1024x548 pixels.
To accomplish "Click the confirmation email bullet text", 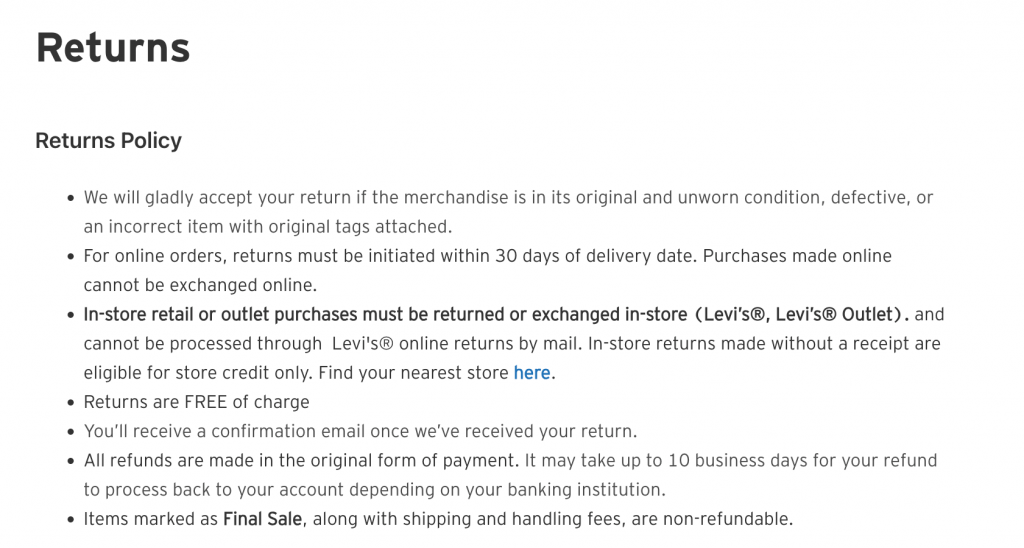I will [360, 432].
